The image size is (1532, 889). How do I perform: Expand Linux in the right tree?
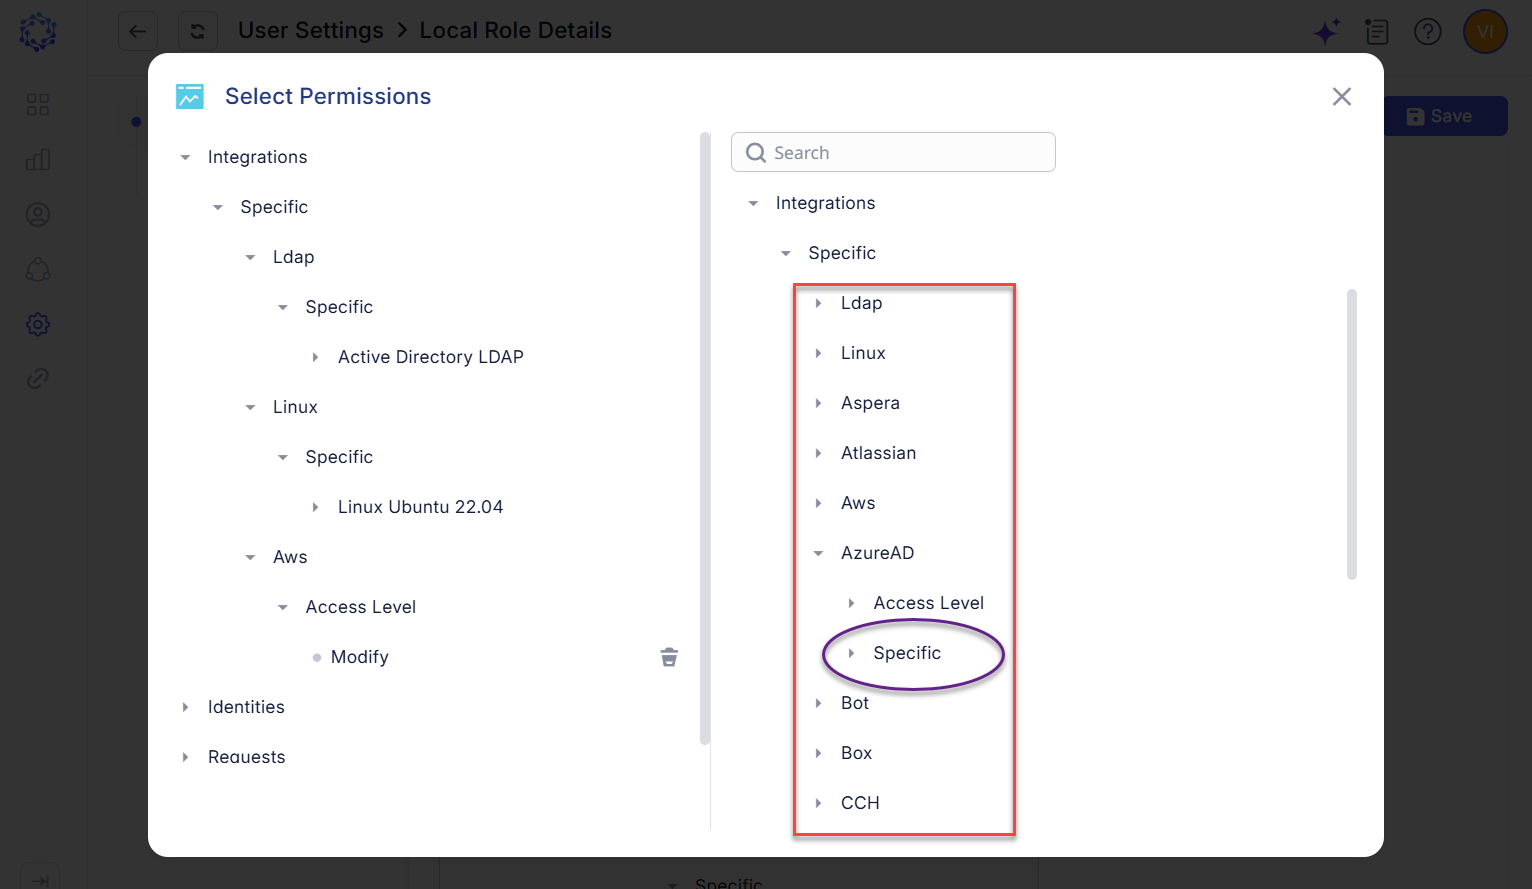pyautogui.click(x=818, y=353)
